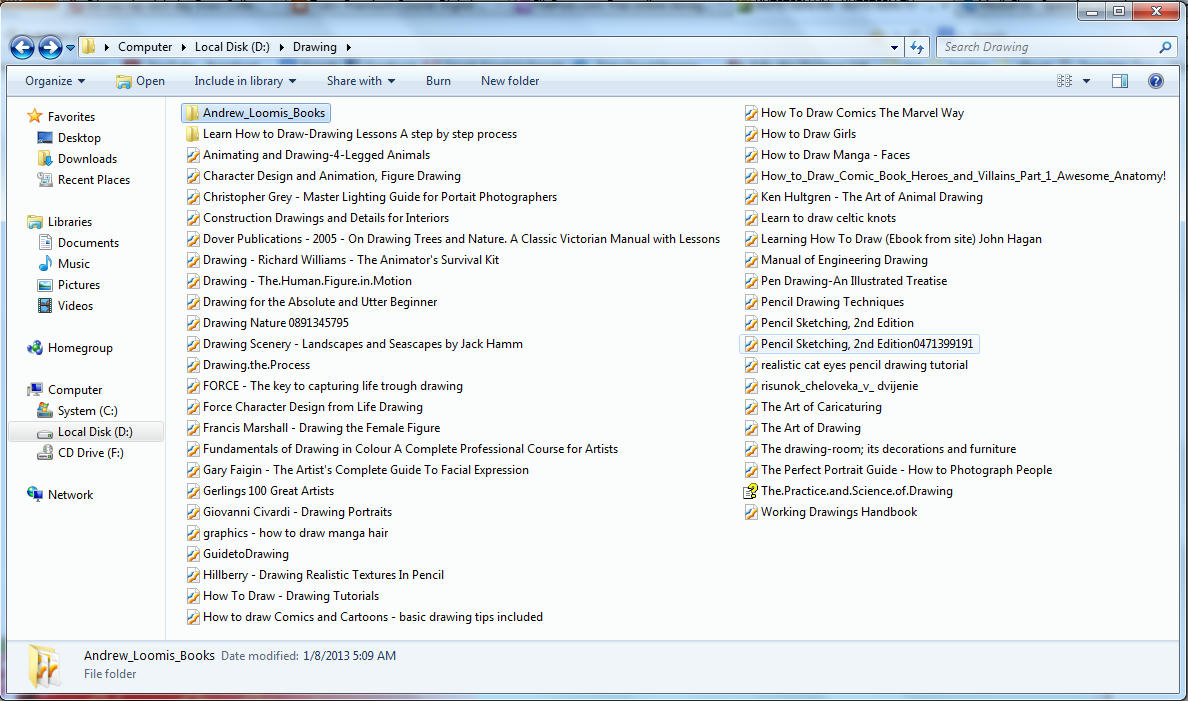Open Desktop in Favorites
1188x701 pixels.
point(69,138)
